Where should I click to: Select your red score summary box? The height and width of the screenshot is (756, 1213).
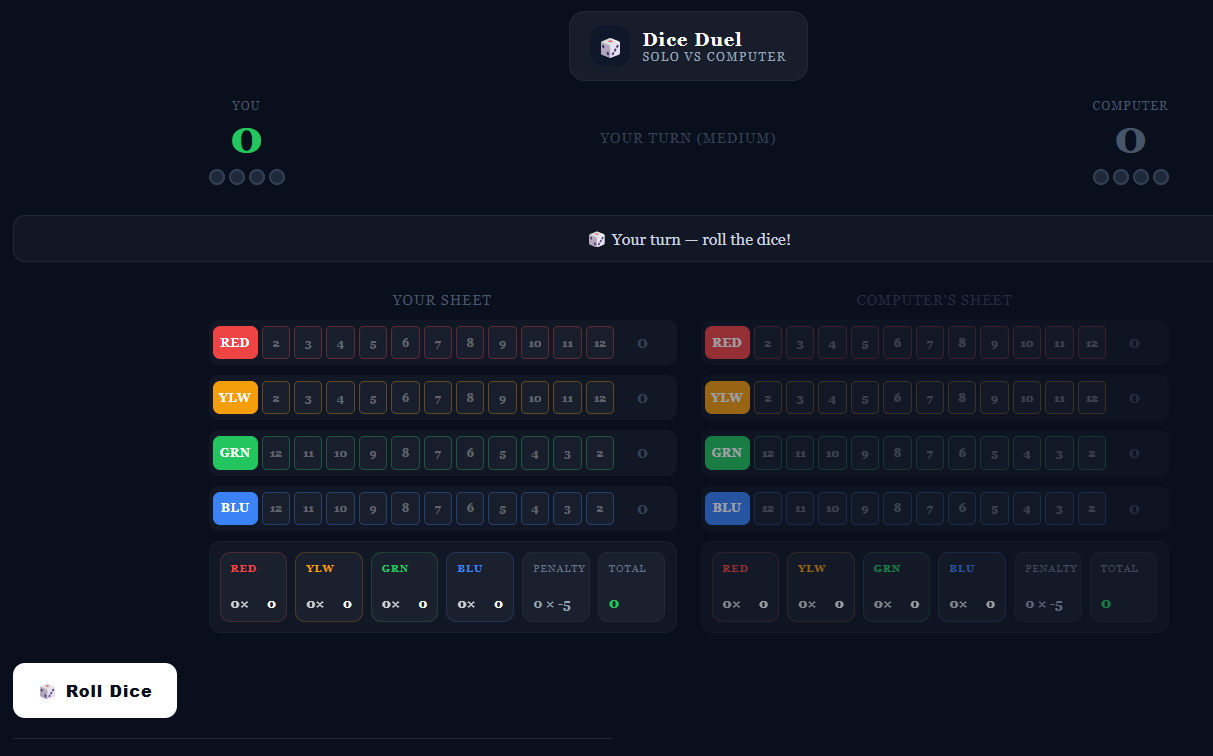(x=253, y=587)
